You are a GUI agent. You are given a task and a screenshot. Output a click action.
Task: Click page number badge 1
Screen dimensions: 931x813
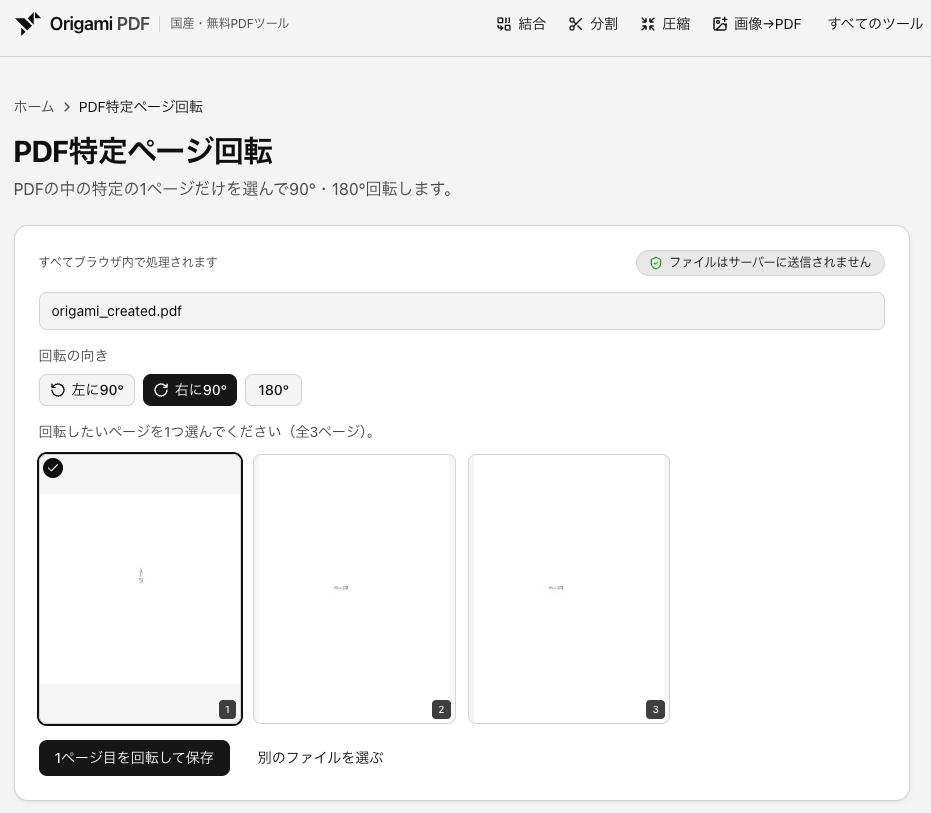[x=227, y=709]
